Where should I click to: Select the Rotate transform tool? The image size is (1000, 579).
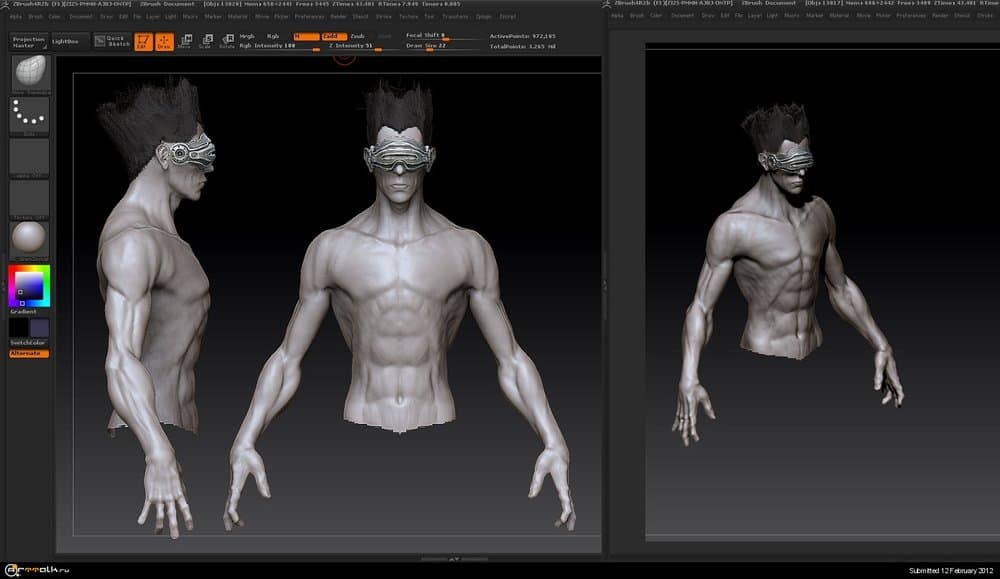(x=227, y=41)
